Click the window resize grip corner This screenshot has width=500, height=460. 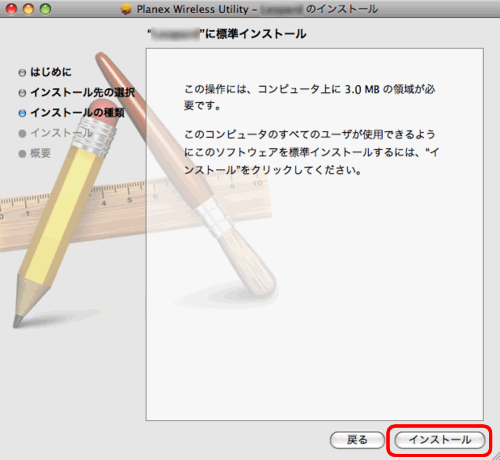point(496,456)
